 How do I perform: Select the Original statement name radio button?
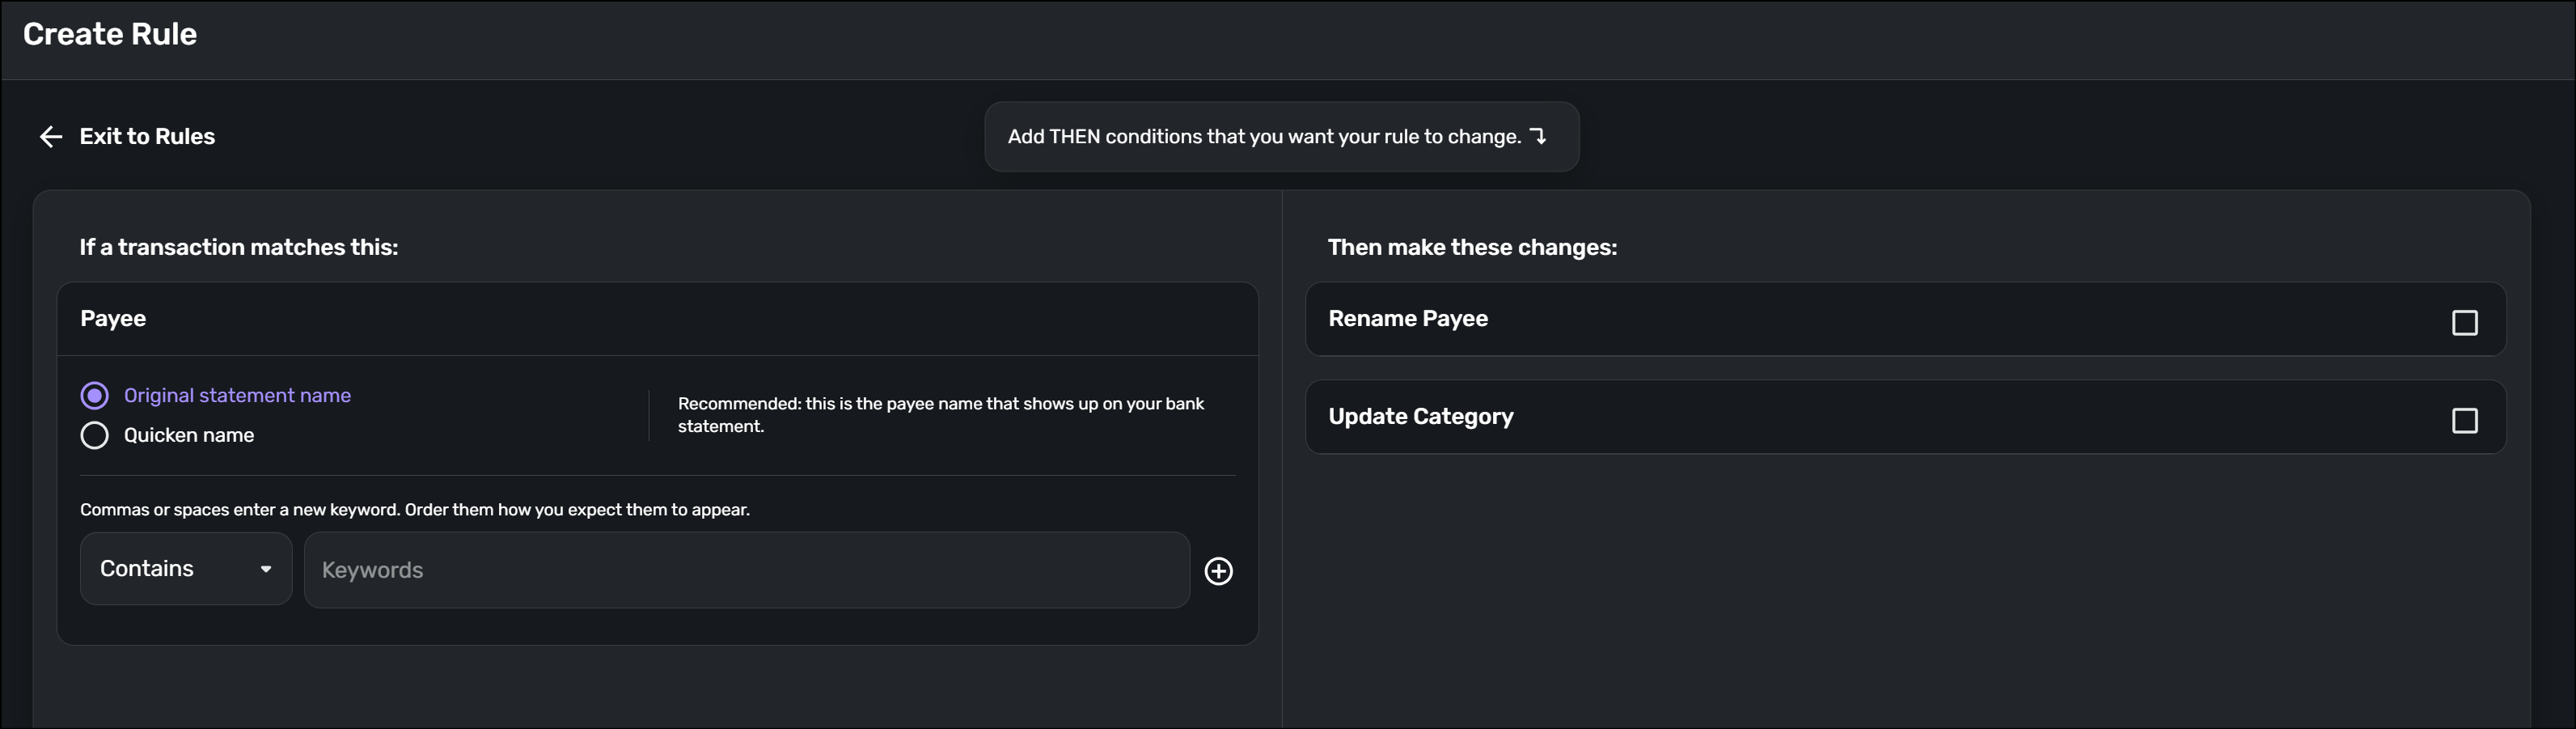coord(95,396)
